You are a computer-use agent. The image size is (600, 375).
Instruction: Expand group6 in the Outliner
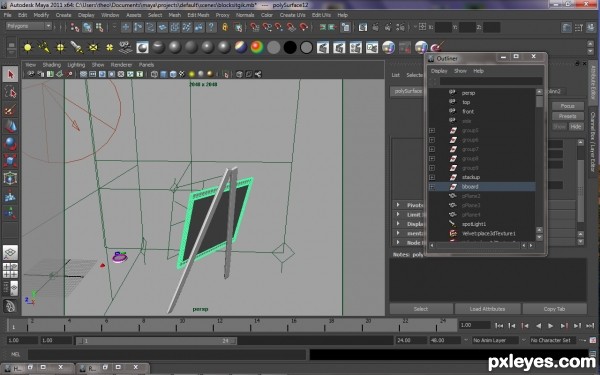tap(432, 140)
